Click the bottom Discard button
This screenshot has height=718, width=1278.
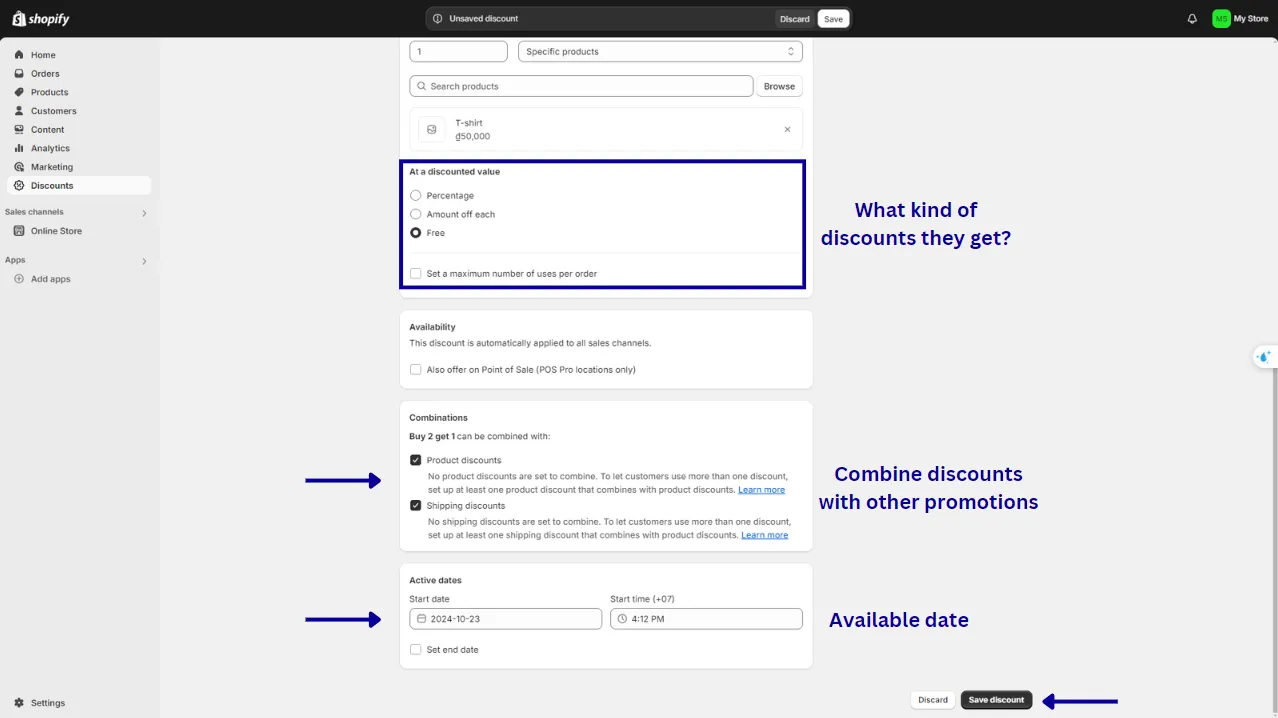(x=933, y=700)
